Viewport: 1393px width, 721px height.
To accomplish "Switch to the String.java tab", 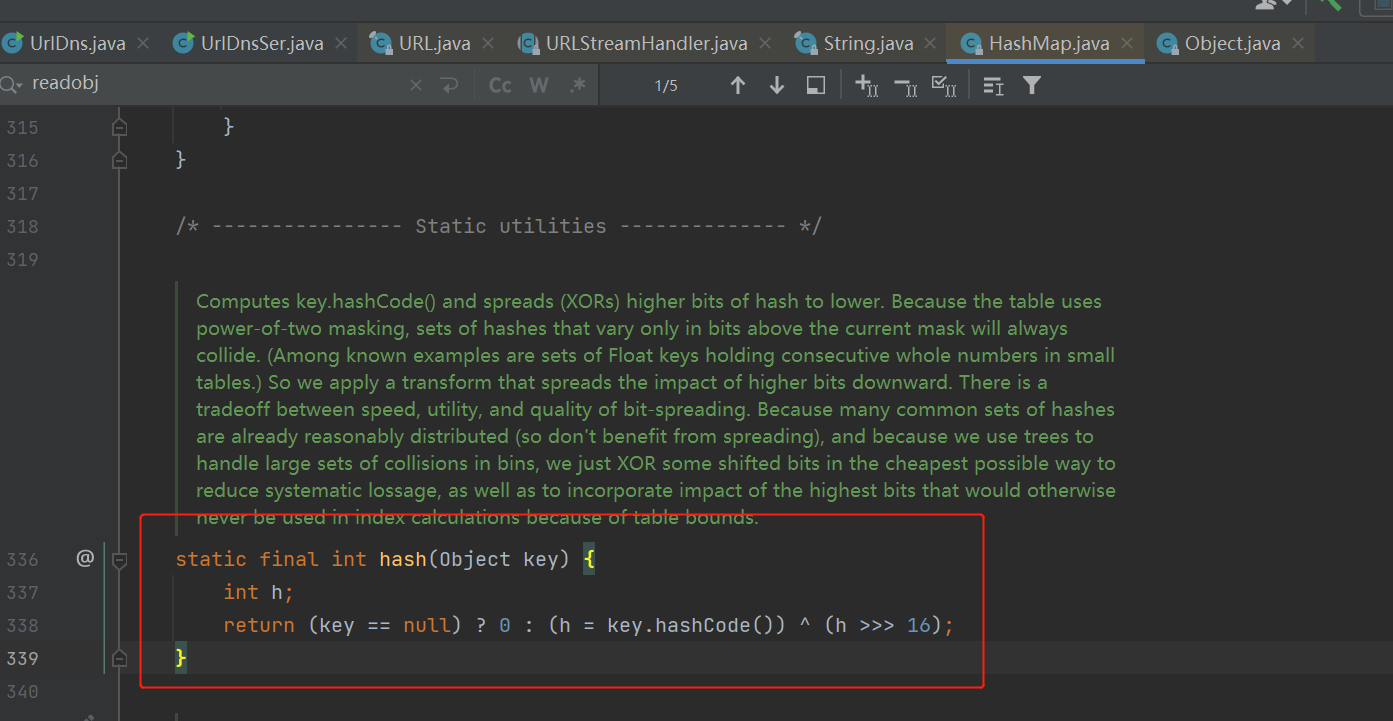I will tap(868, 44).
